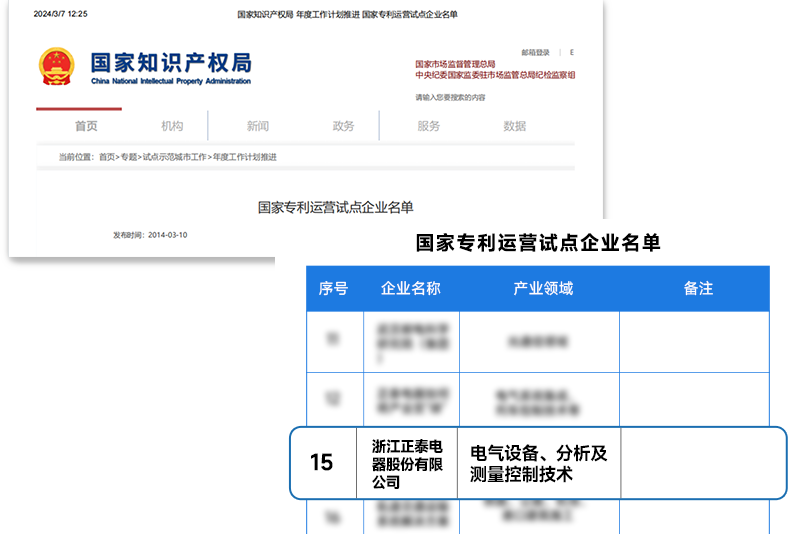Click the 专题 breadcrumb link
Screen dimensions: 802x534
click(129, 157)
